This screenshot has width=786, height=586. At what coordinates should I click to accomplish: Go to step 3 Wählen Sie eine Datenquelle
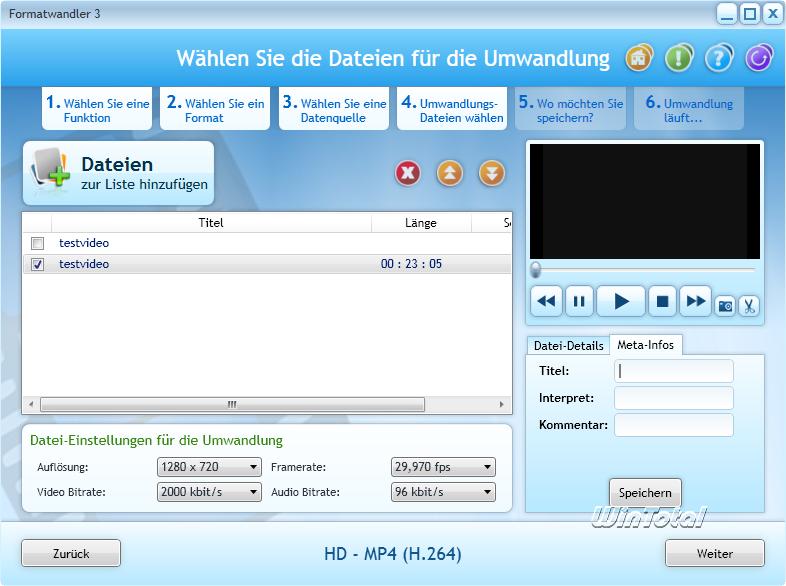[334, 109]
